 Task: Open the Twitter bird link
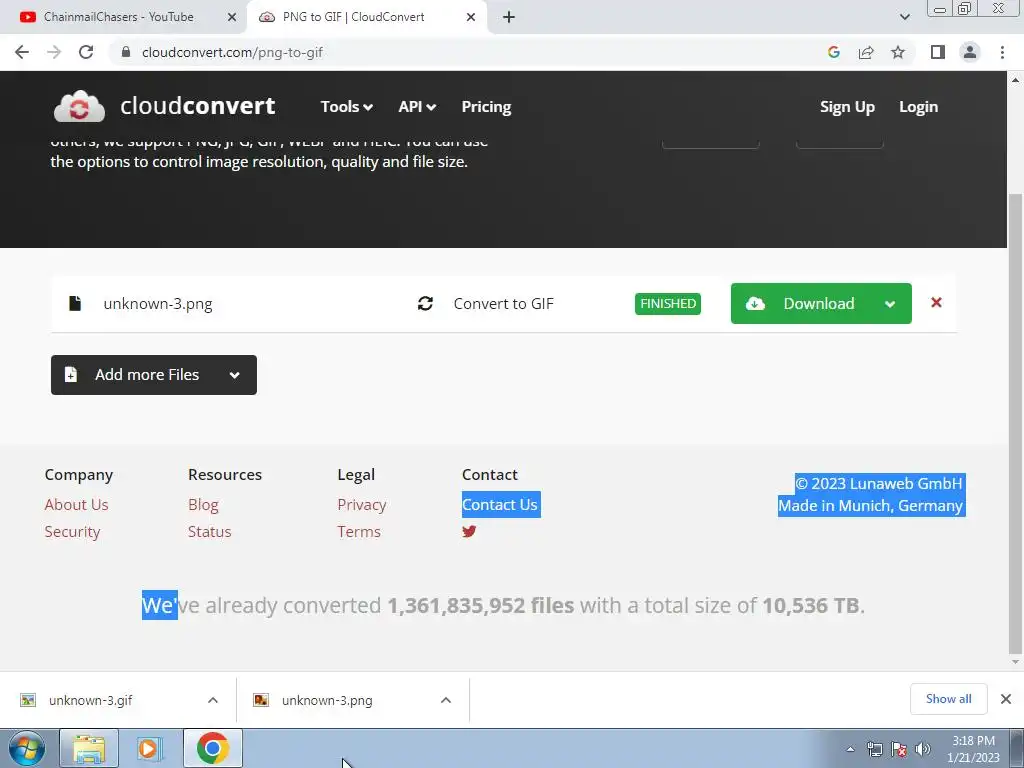click(469, 532)
